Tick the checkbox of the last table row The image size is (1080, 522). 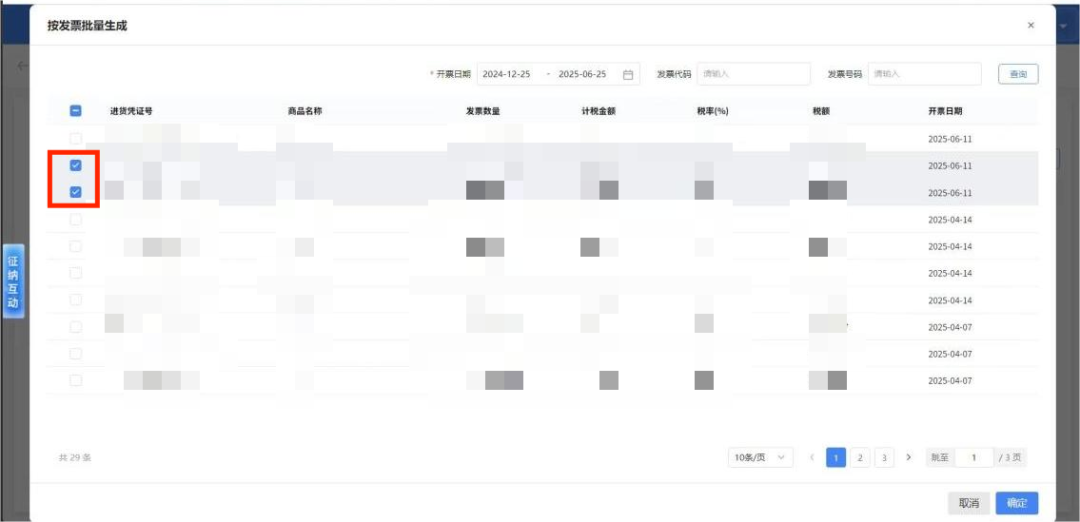(x=75, y=380)
